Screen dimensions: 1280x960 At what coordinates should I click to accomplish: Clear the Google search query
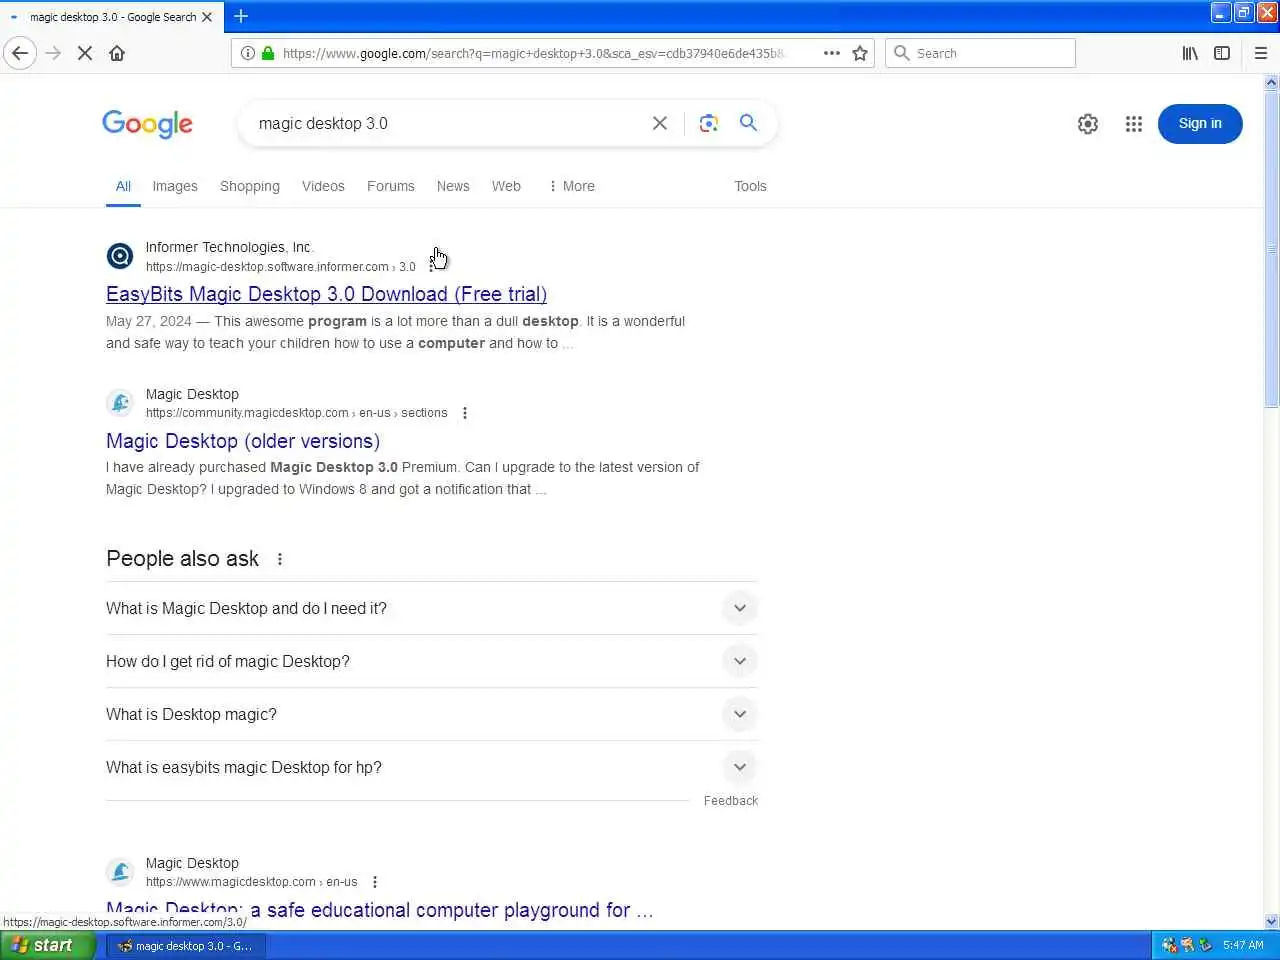pyautogui.click(x=660, y=123)
